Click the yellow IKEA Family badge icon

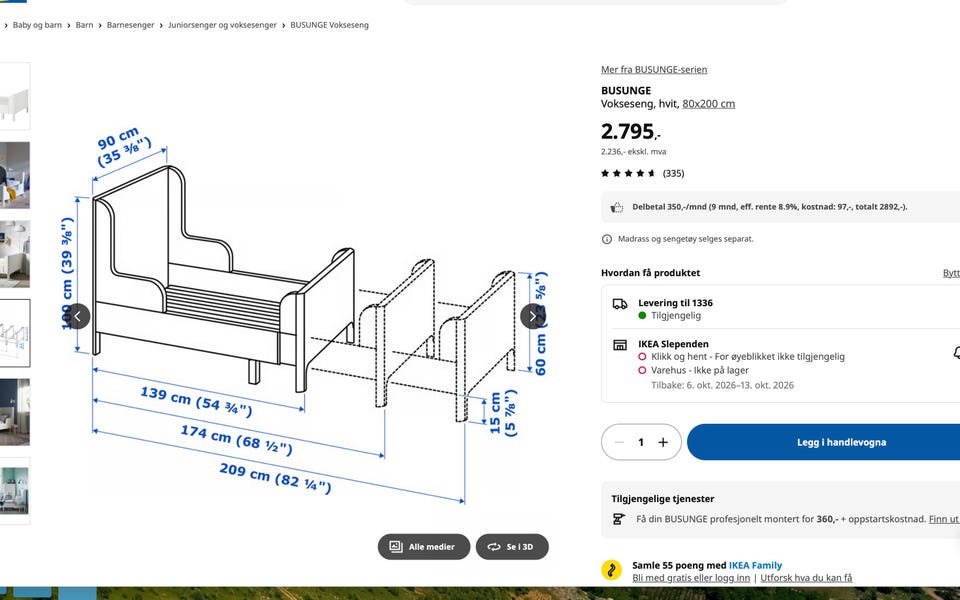click(611, 570)
